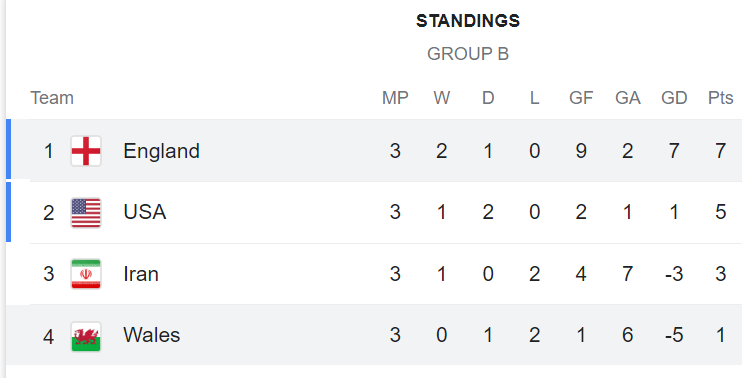Click the Wales flag icon
This screenshot has height=378, width=742.
[x=86, y=336]
